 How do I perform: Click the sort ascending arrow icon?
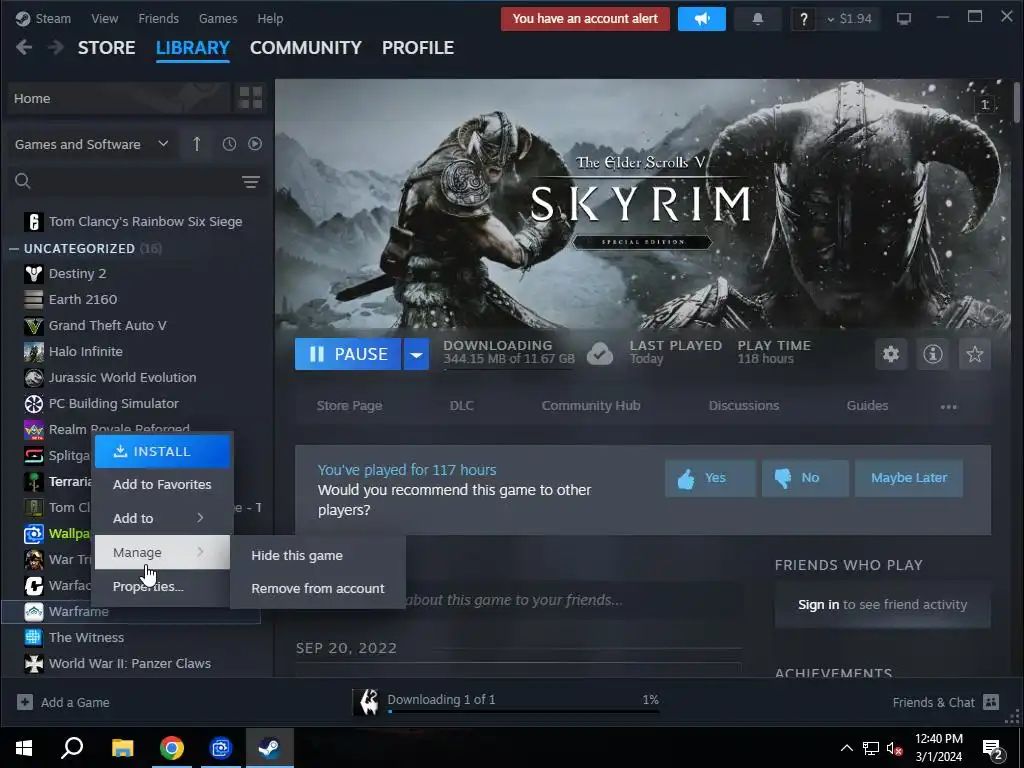coord(197,144)
